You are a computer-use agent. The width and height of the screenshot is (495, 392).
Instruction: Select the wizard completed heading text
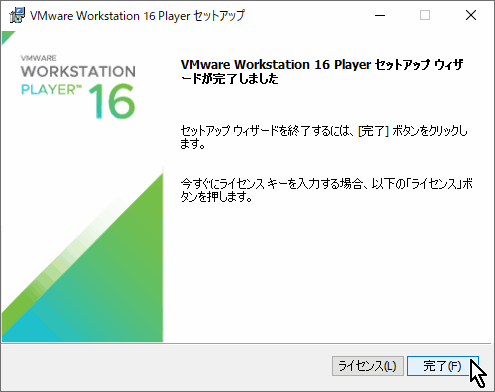[x=322, y=71]
